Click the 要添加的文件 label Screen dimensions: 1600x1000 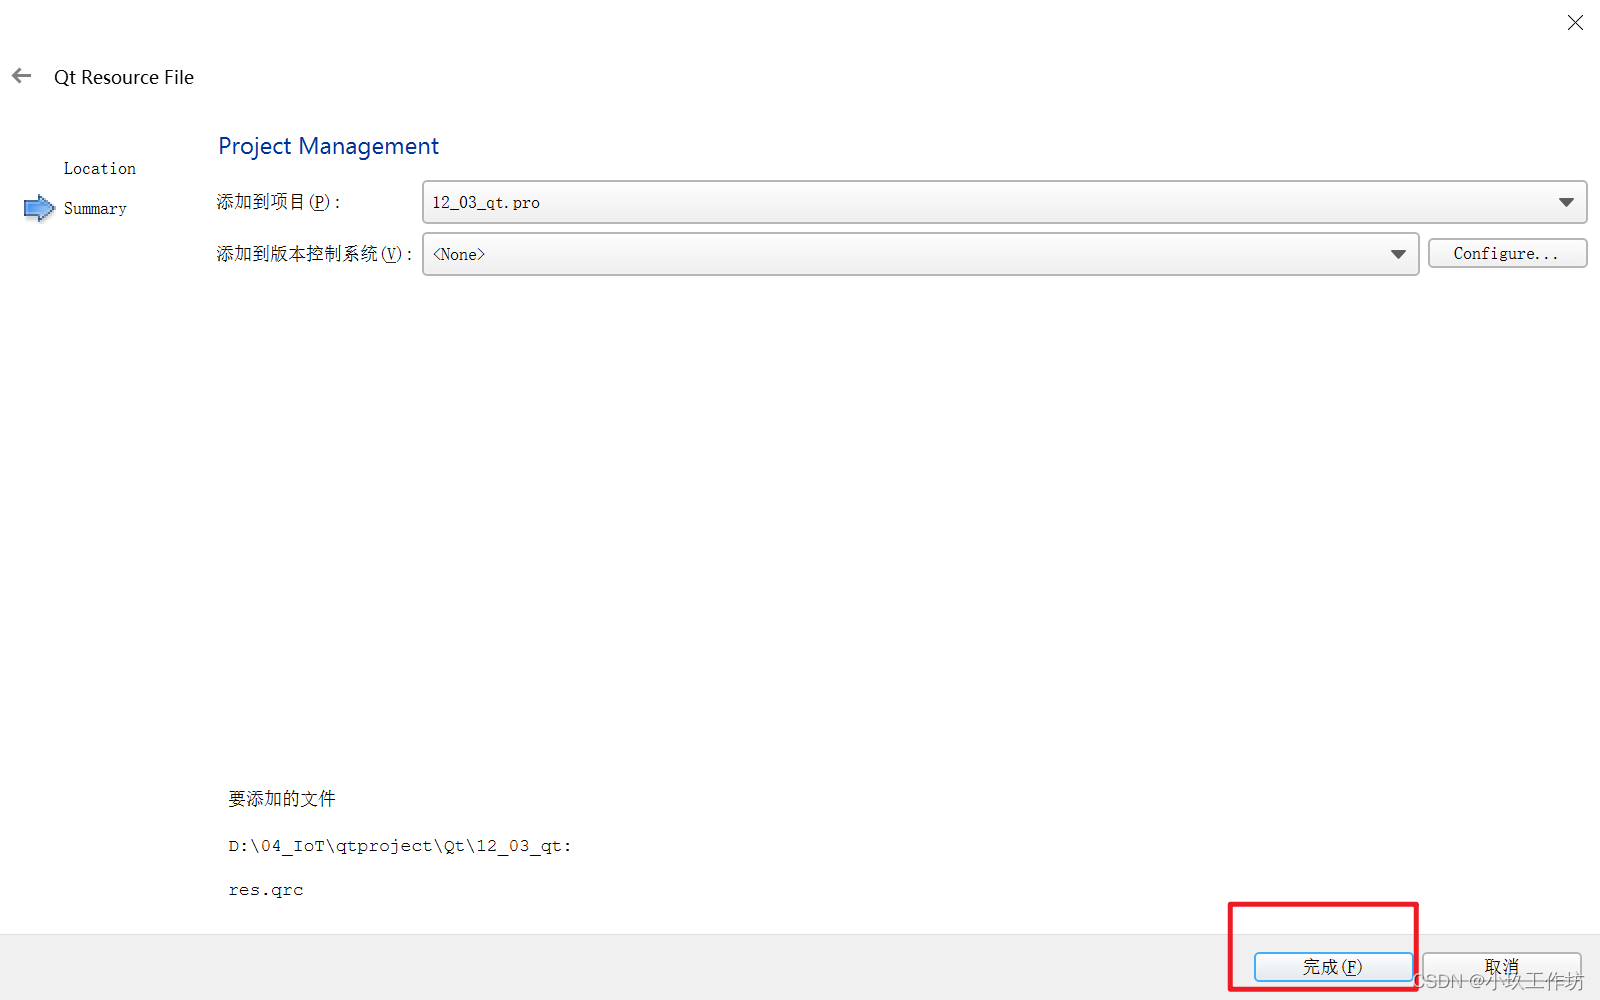pyautogui.click(x=282, y=798)
